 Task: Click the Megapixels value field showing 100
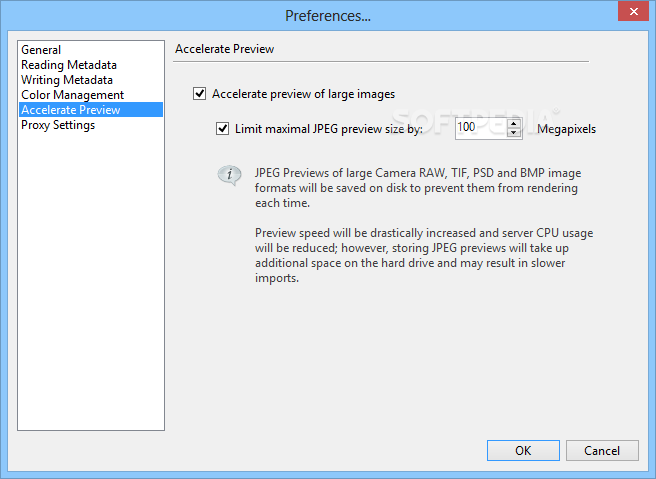tap(480, 128)
